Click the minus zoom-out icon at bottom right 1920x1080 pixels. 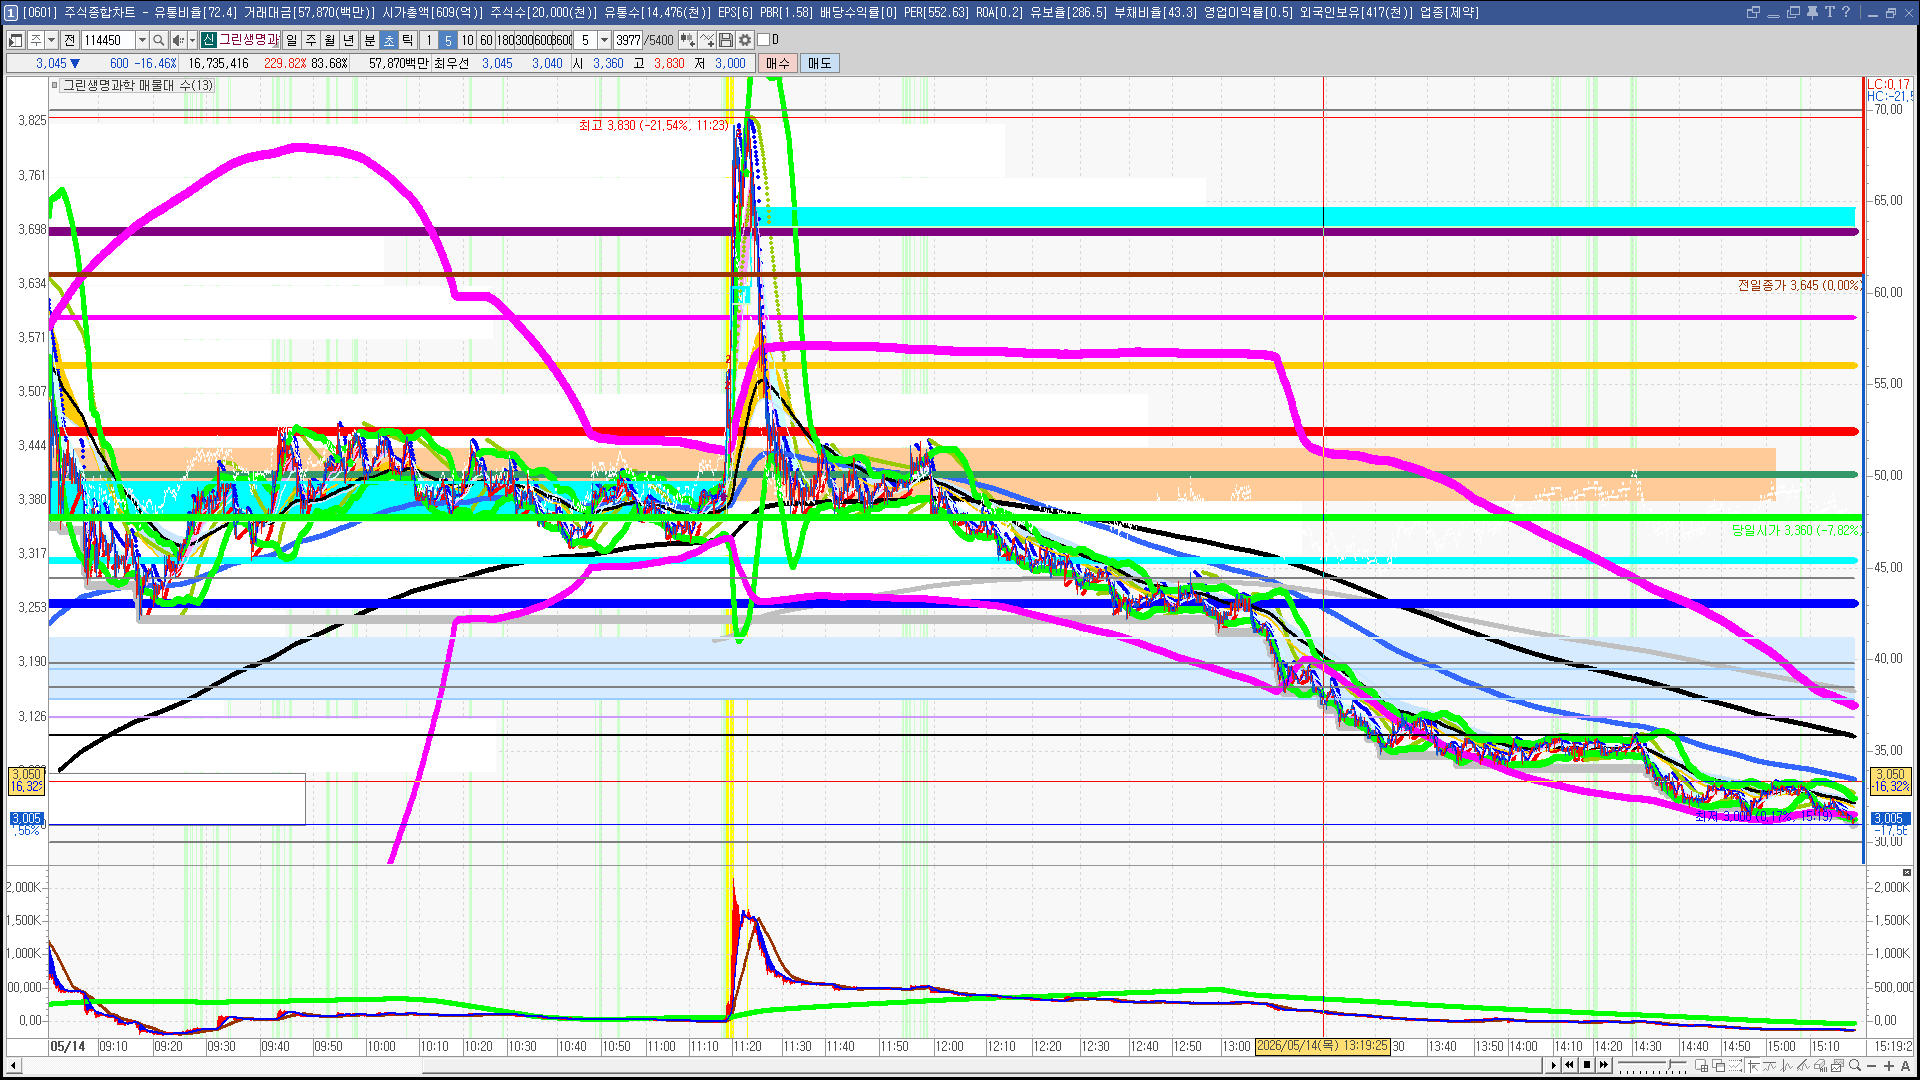(x=1872, y=1065)
